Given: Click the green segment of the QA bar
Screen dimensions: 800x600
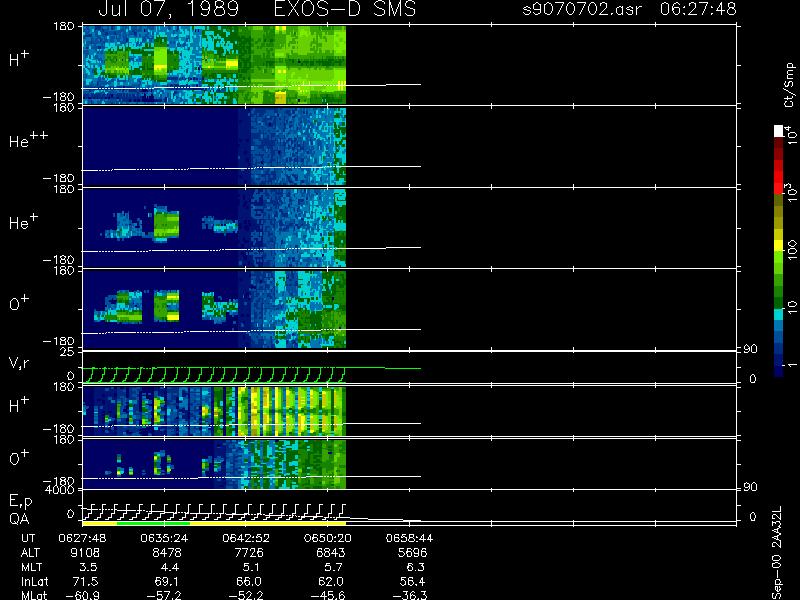Looking at the screenshot, I should click(x=153, y=523).
